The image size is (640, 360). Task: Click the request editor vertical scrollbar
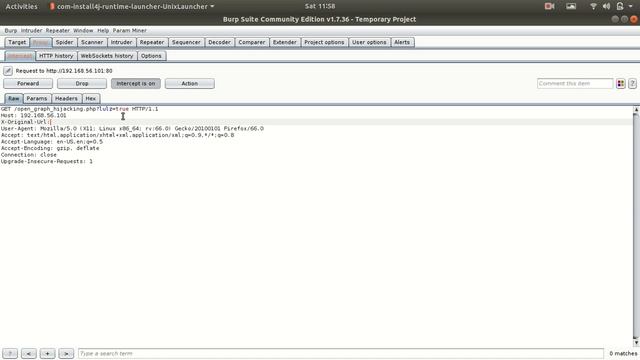click(636, 226)
